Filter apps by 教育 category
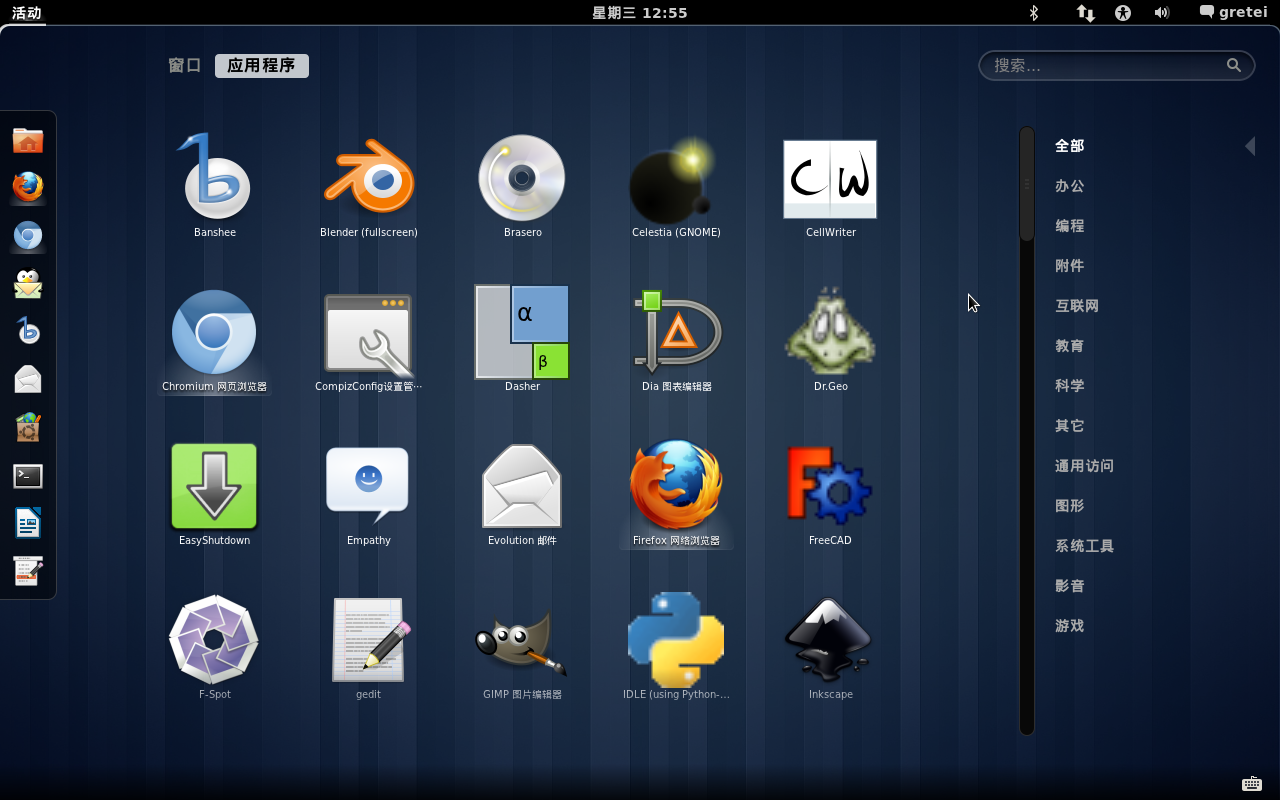This screenshot has height=800, width=1280. pyautogui.click(x=1070, y=346)
